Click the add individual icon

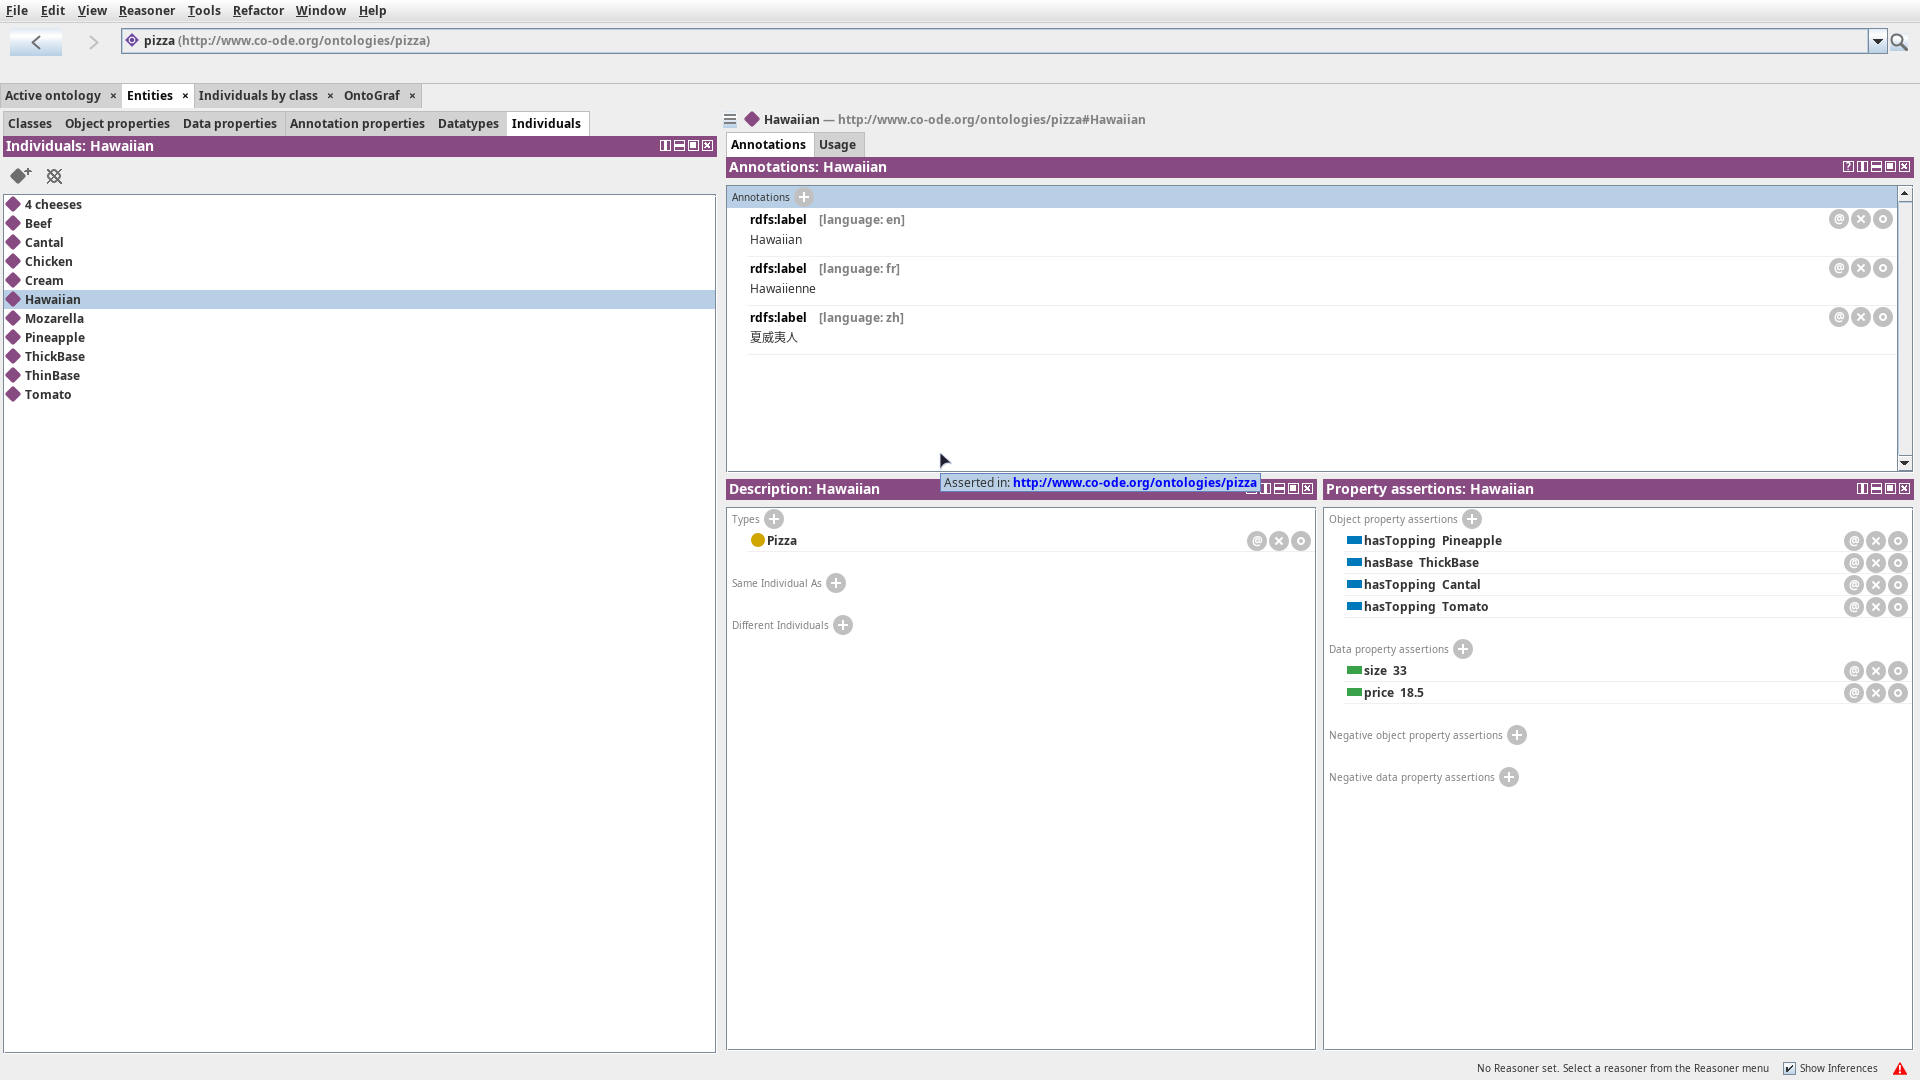20,176
